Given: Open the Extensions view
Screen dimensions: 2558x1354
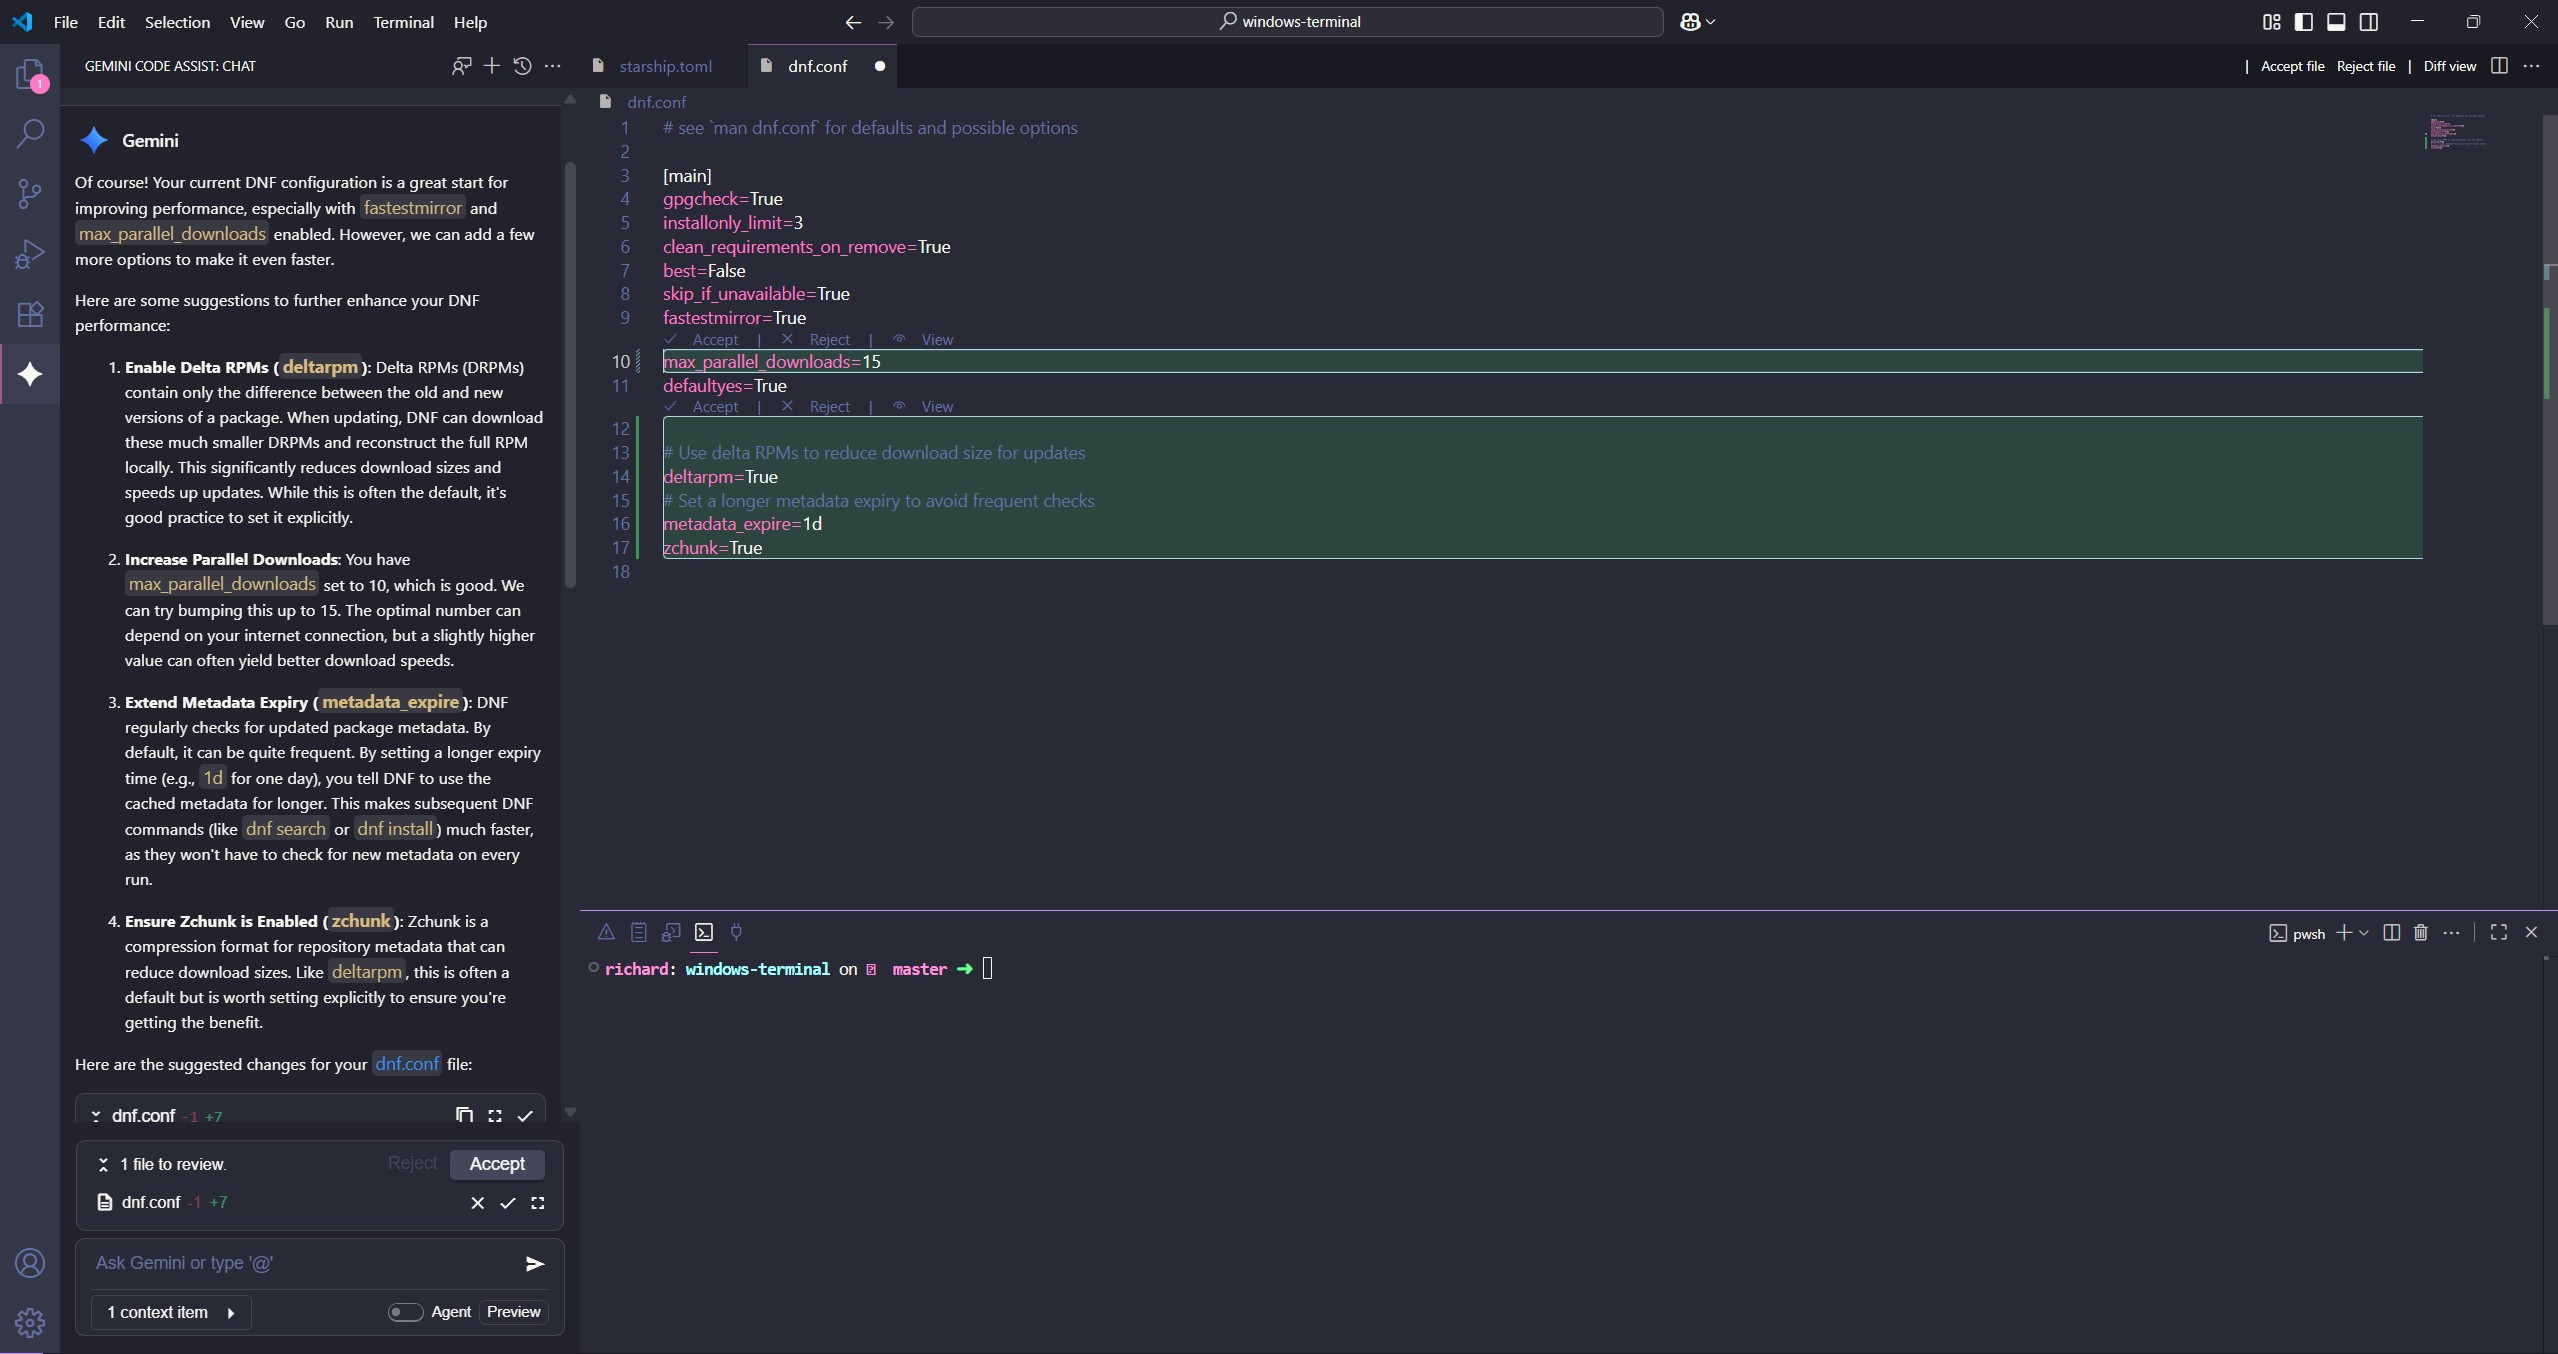Looking at the screenshot, I should click(x=30, y=313).
